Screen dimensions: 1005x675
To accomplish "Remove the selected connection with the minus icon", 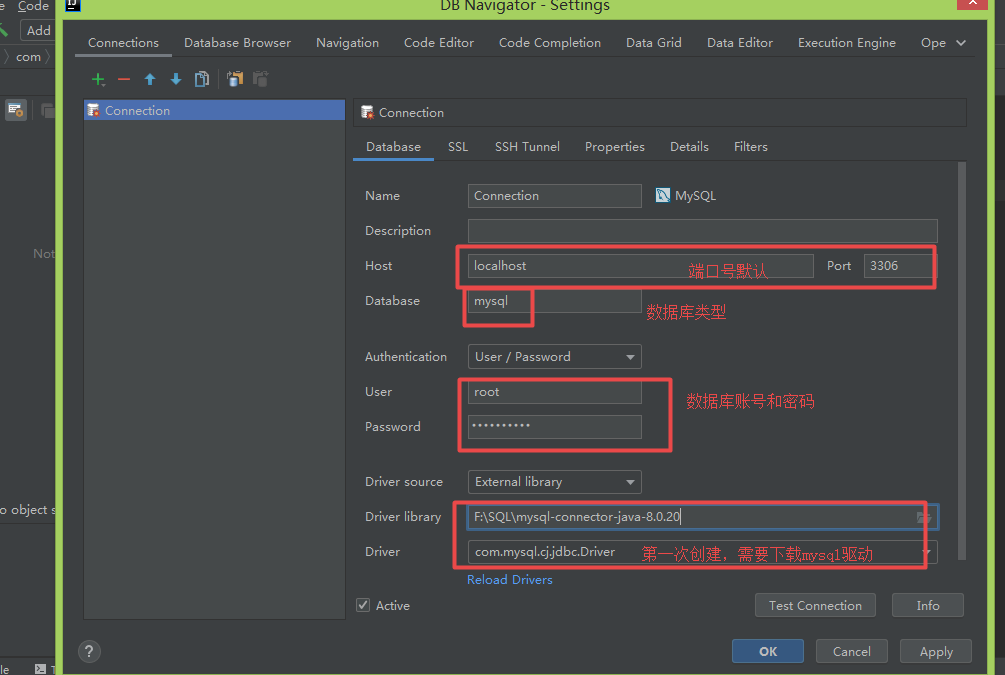I will tap(124, 79).
